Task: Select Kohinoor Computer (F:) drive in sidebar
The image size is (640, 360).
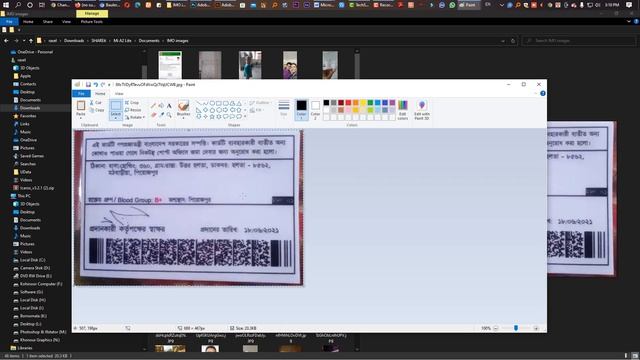Action: (41, 284)
